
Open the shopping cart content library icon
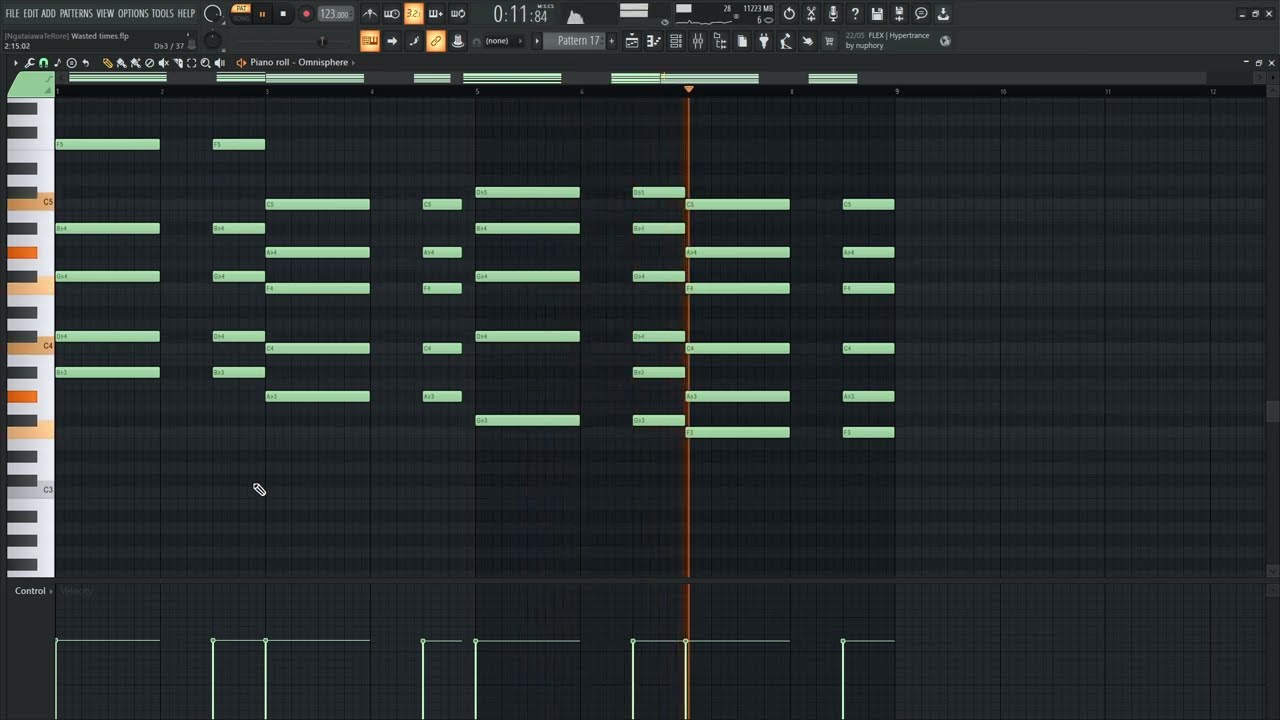[828, 41]
